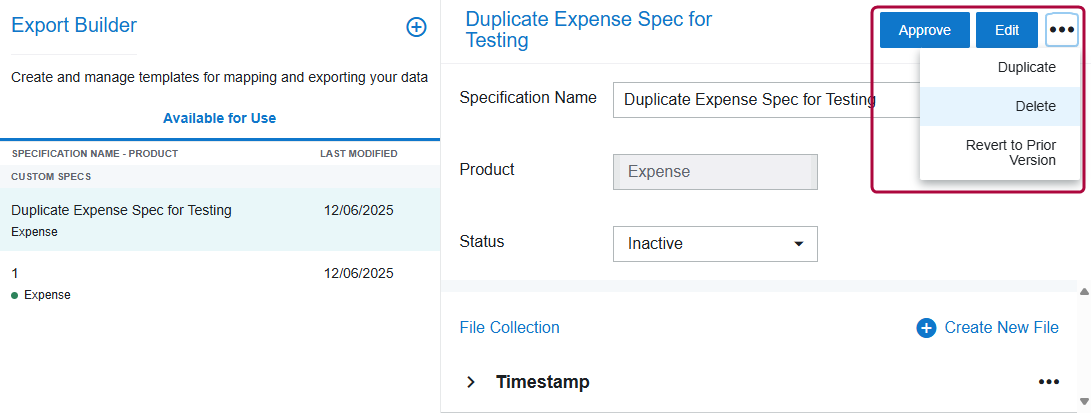Switch to the Available for Use tab

tap(219, 118)
